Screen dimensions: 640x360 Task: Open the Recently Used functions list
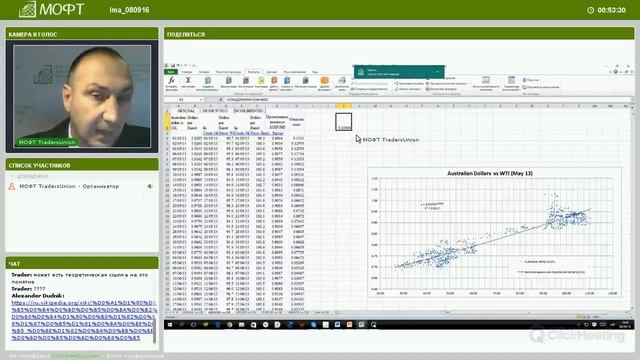coord(208,82)
